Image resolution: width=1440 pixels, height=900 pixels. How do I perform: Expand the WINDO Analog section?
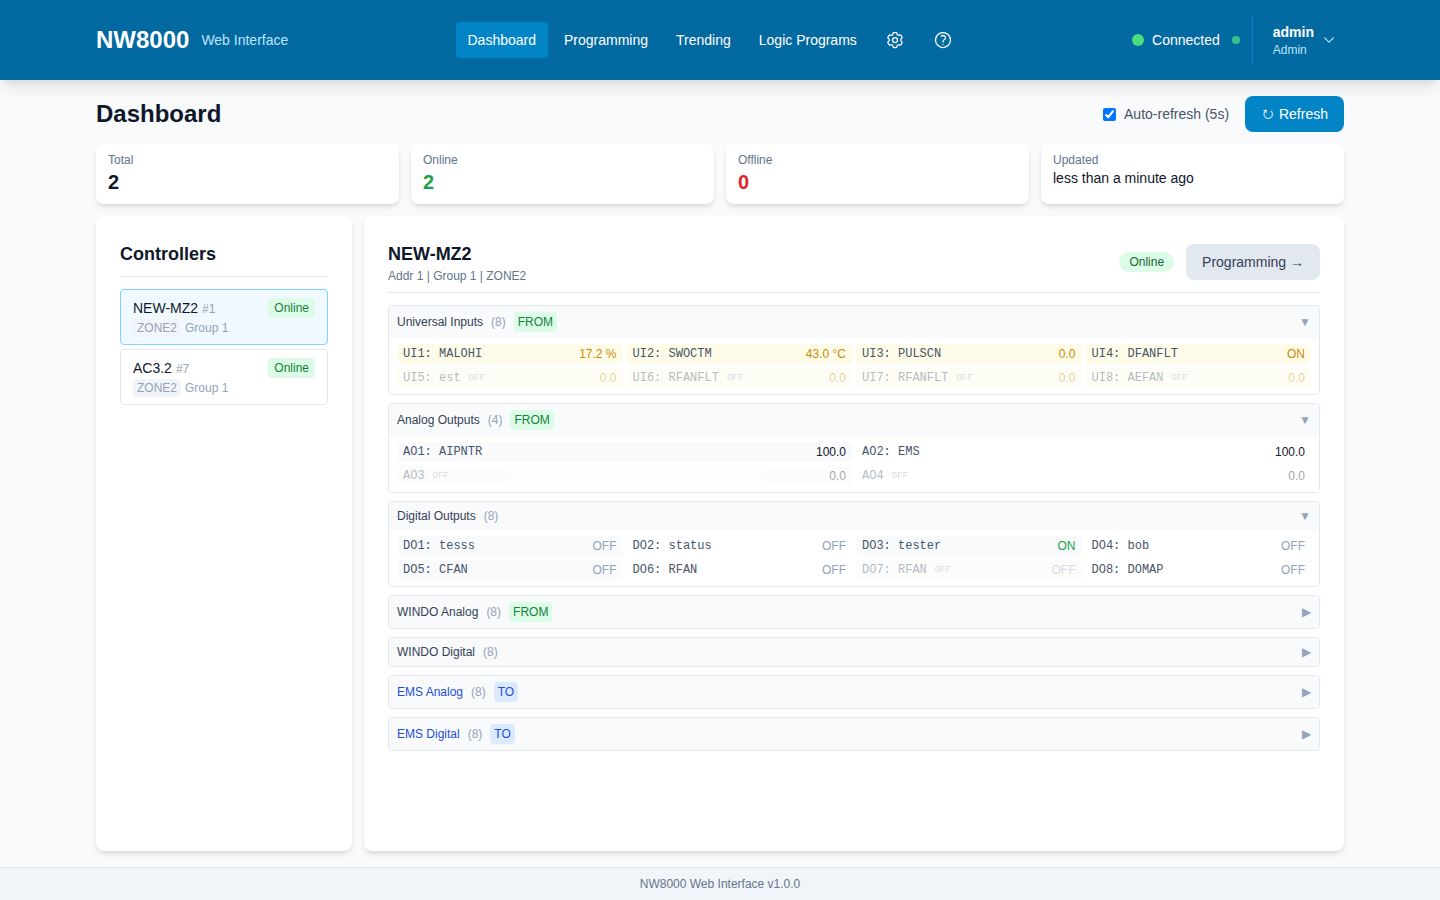click(853, 612)
